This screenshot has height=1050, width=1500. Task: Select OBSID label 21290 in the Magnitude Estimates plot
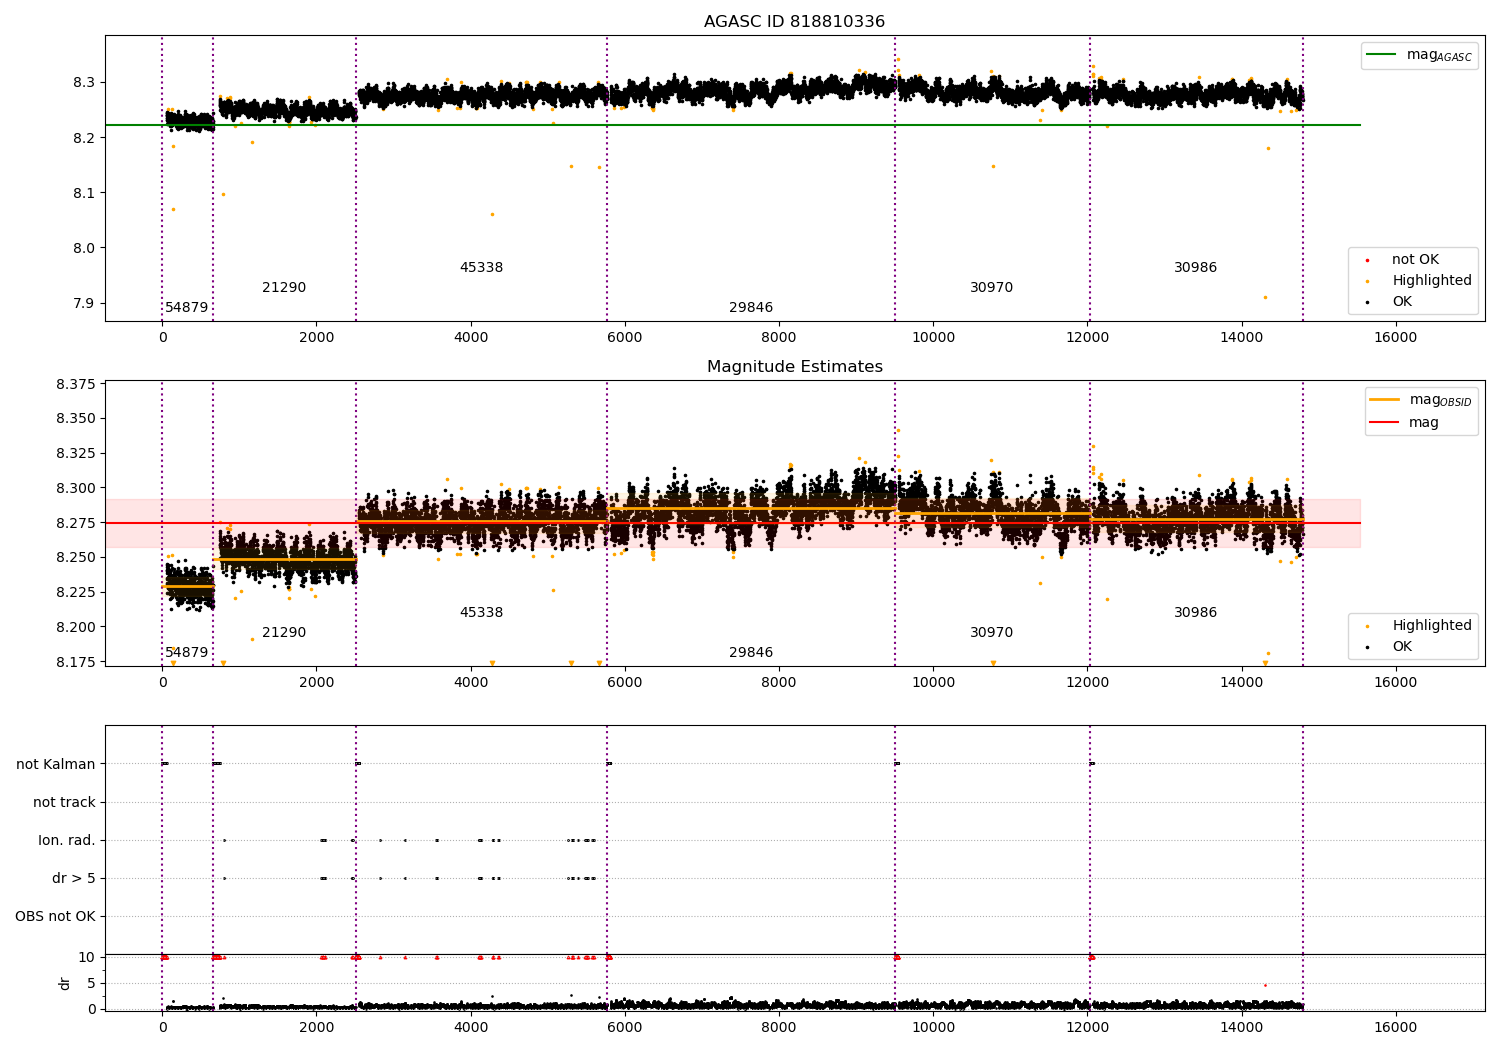(x=284, y=633)
